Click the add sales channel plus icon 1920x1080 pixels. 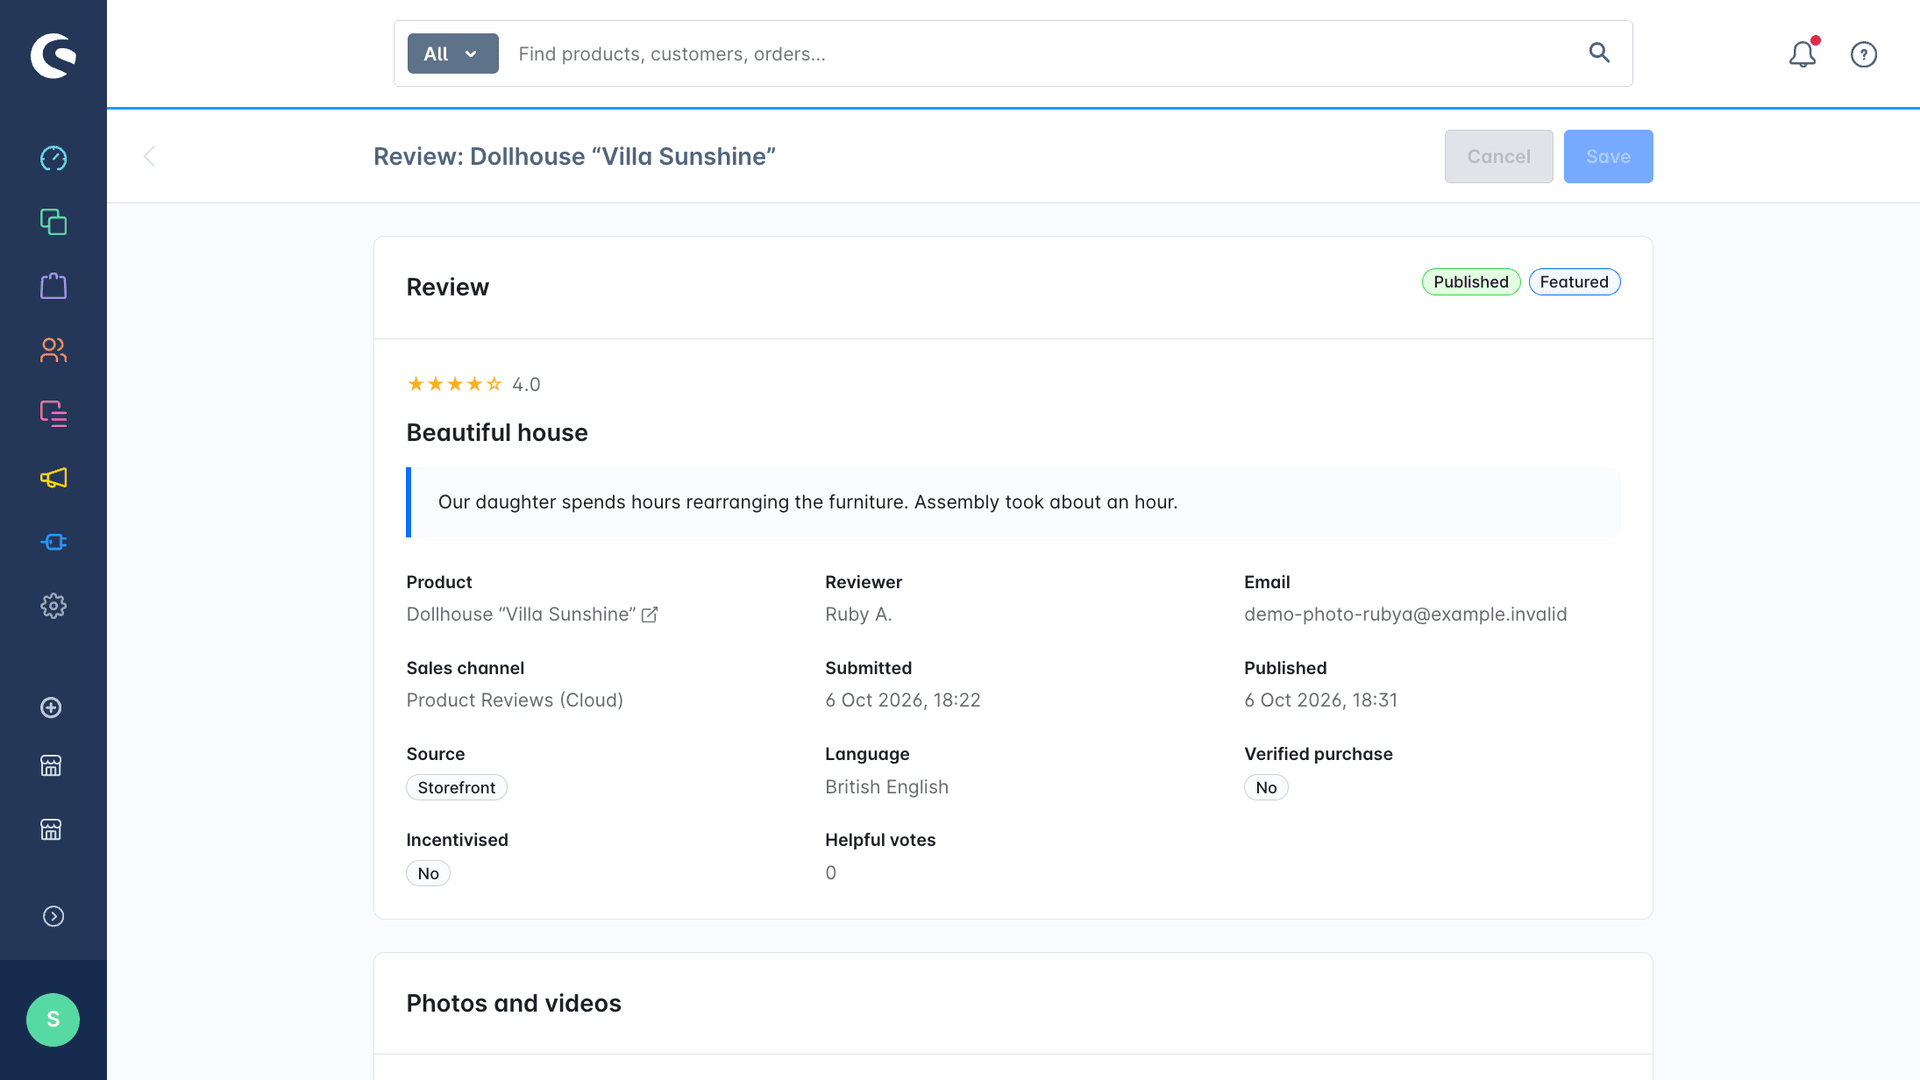pos(51,708)
